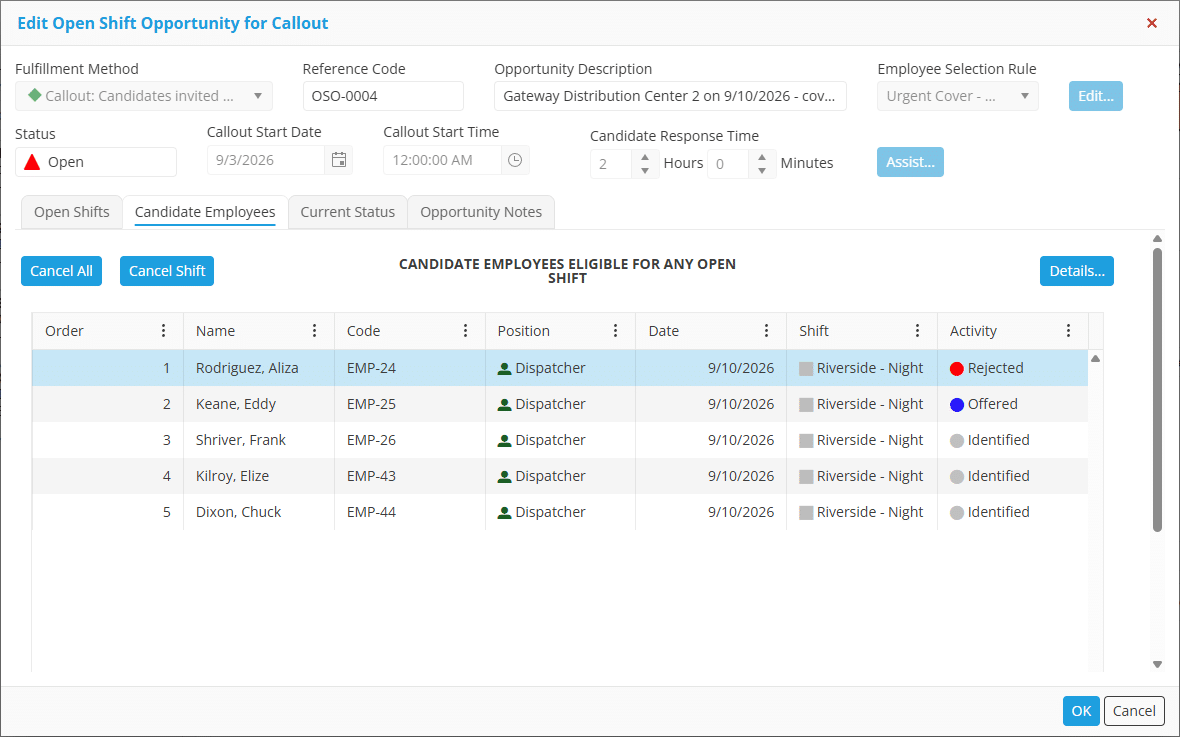Click Dispatcher person icon for Kilroy, Elize
Image resolution: width=1180 pixels, height=737 pixels.
tap(504, 477)
